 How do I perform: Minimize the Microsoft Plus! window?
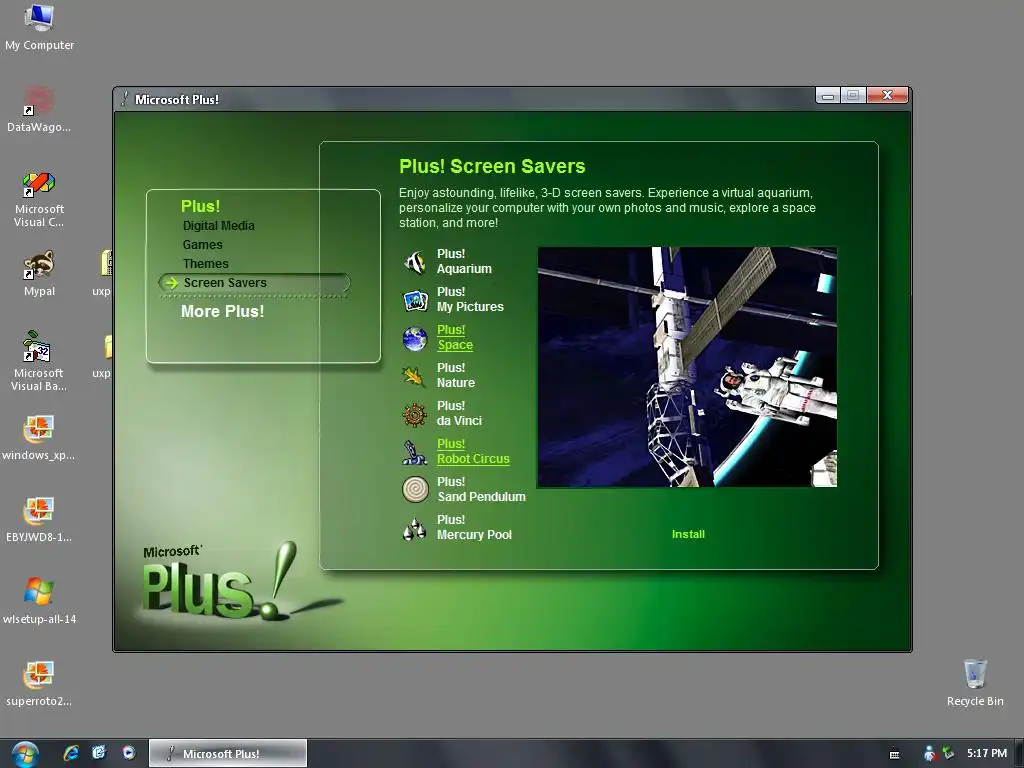click(828, 96)
